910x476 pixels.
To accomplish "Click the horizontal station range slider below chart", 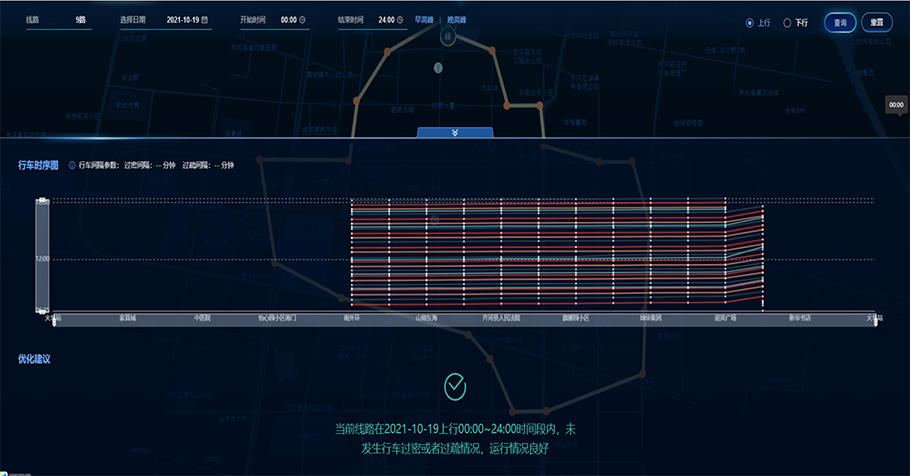I will click(460, 319).
